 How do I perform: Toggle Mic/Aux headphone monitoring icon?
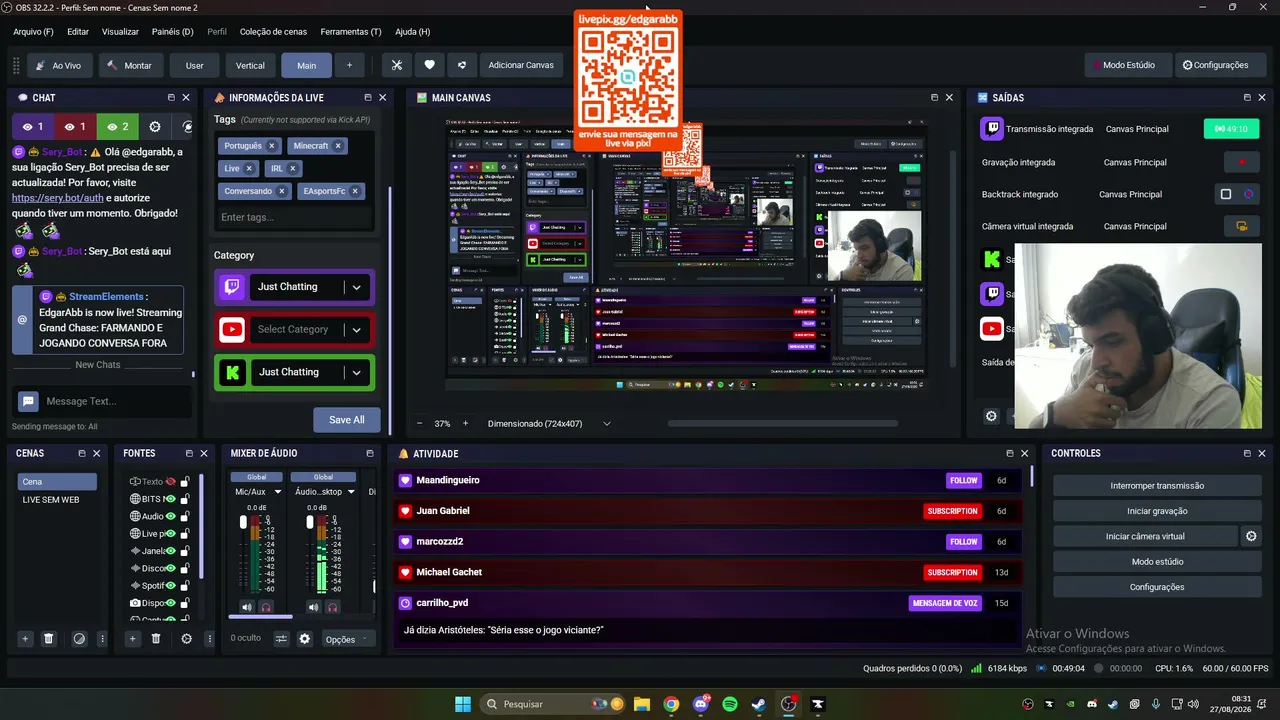click(266, 607)
